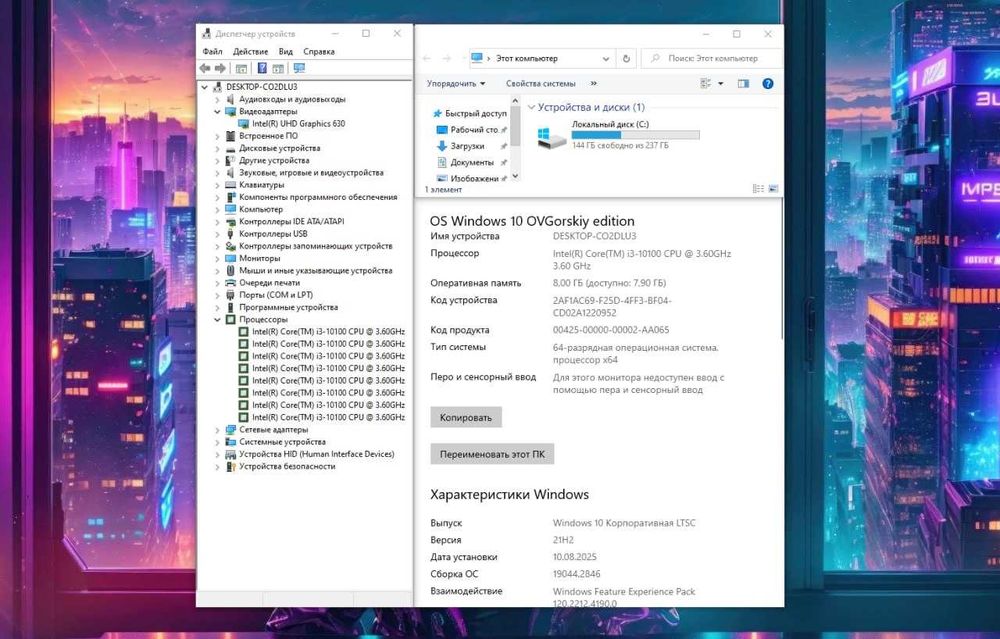Click the Local Disk (C:) drive icon
This screenshot has height=639, width=1000.
(551, 137)
